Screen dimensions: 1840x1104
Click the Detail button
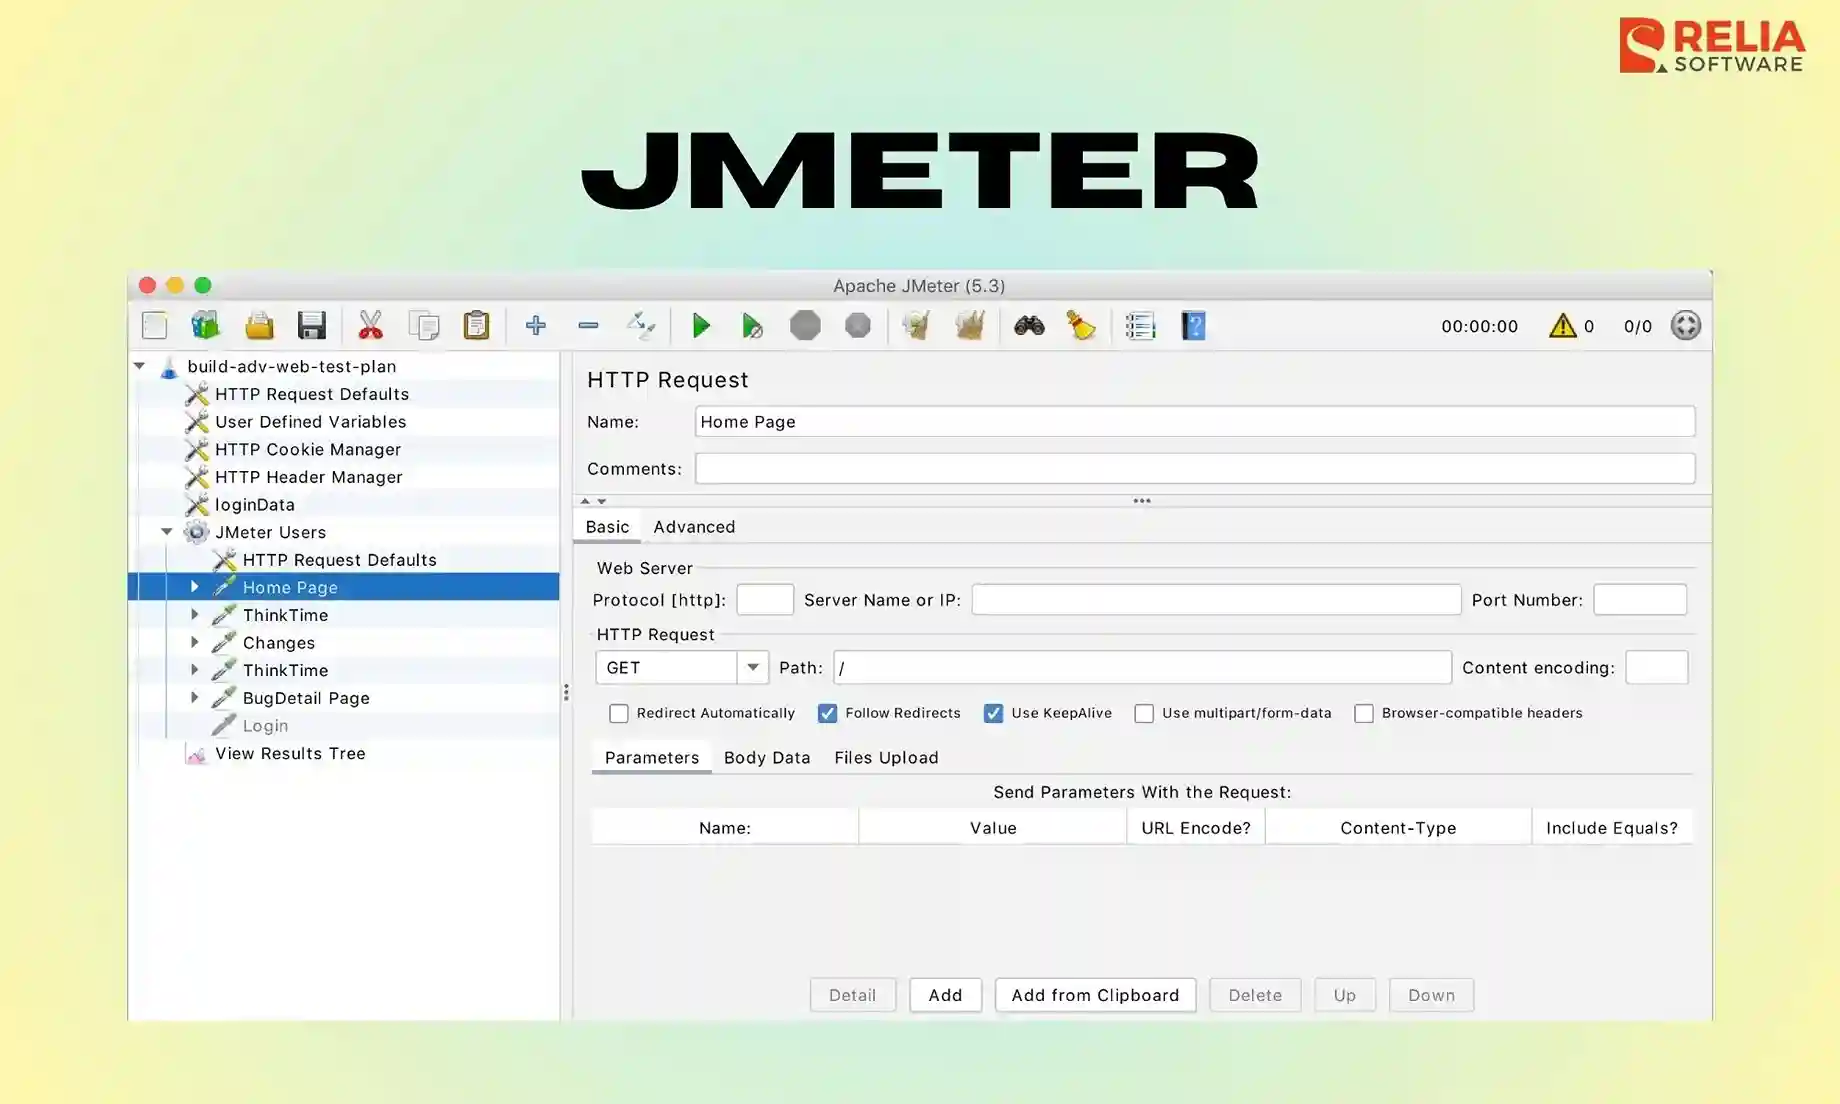pos(852,995)
